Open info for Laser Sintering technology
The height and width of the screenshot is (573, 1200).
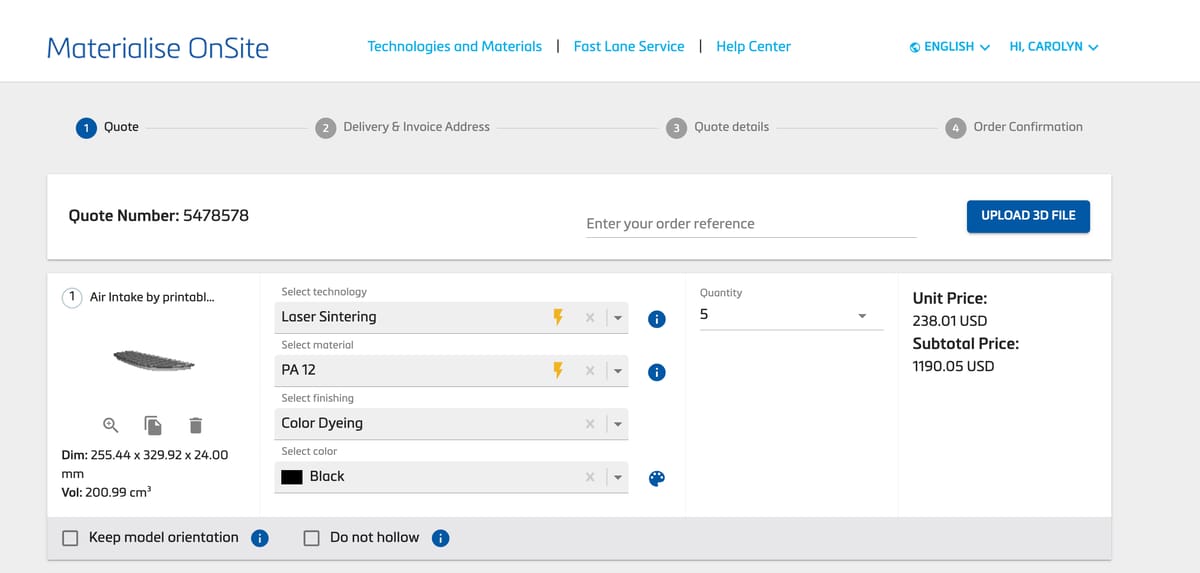(x=657, y=320)
